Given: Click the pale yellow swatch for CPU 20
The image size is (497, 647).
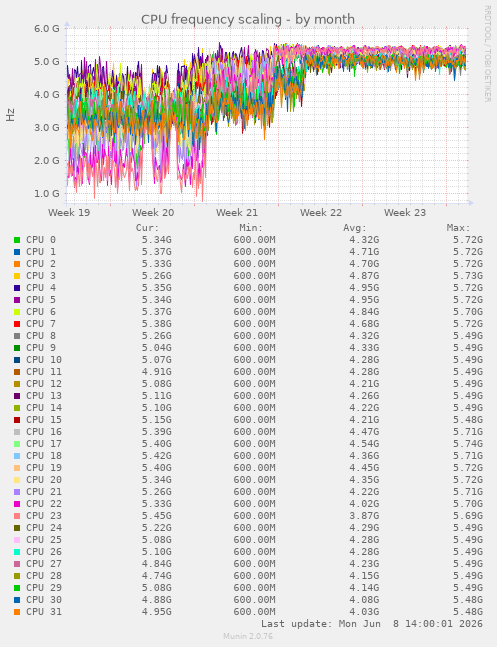Looking at the screenshot, I should [x=17, y=479].
